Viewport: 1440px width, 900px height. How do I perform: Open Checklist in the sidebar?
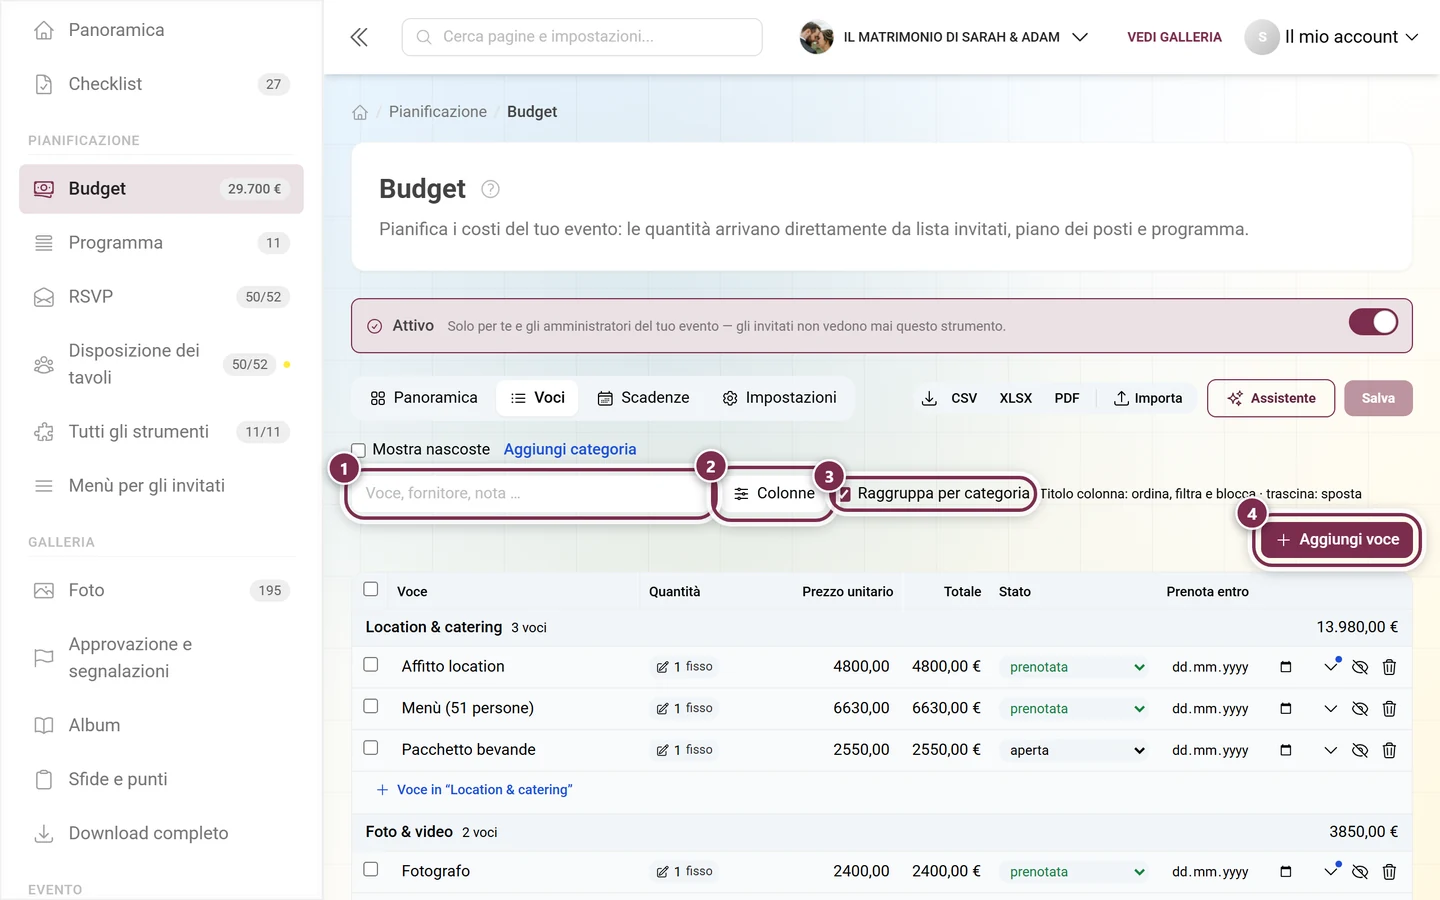[x=161, y=84]
